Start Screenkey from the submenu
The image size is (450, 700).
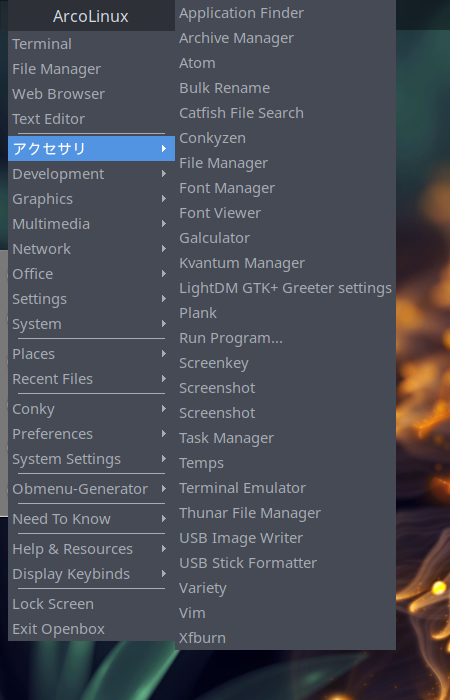tap(285, 363)
